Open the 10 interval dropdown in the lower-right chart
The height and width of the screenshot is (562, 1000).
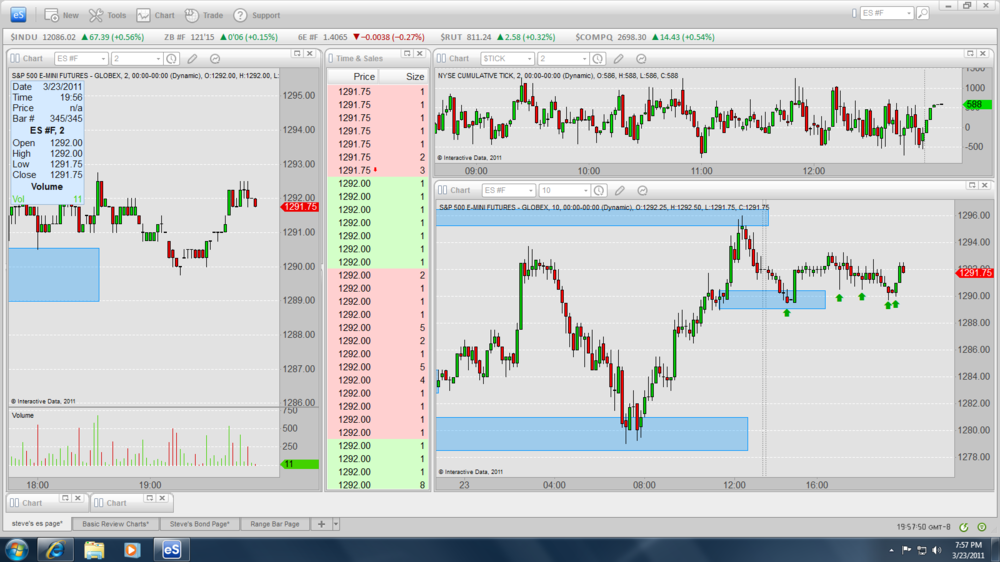click(585, 191)
